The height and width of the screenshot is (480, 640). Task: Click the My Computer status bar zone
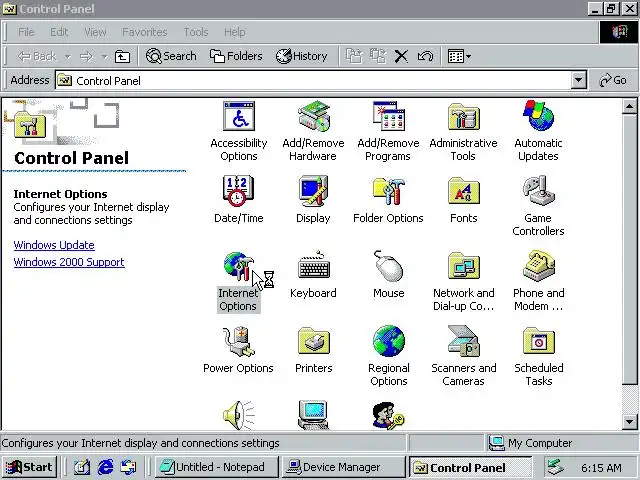click(x=562, y=443)
